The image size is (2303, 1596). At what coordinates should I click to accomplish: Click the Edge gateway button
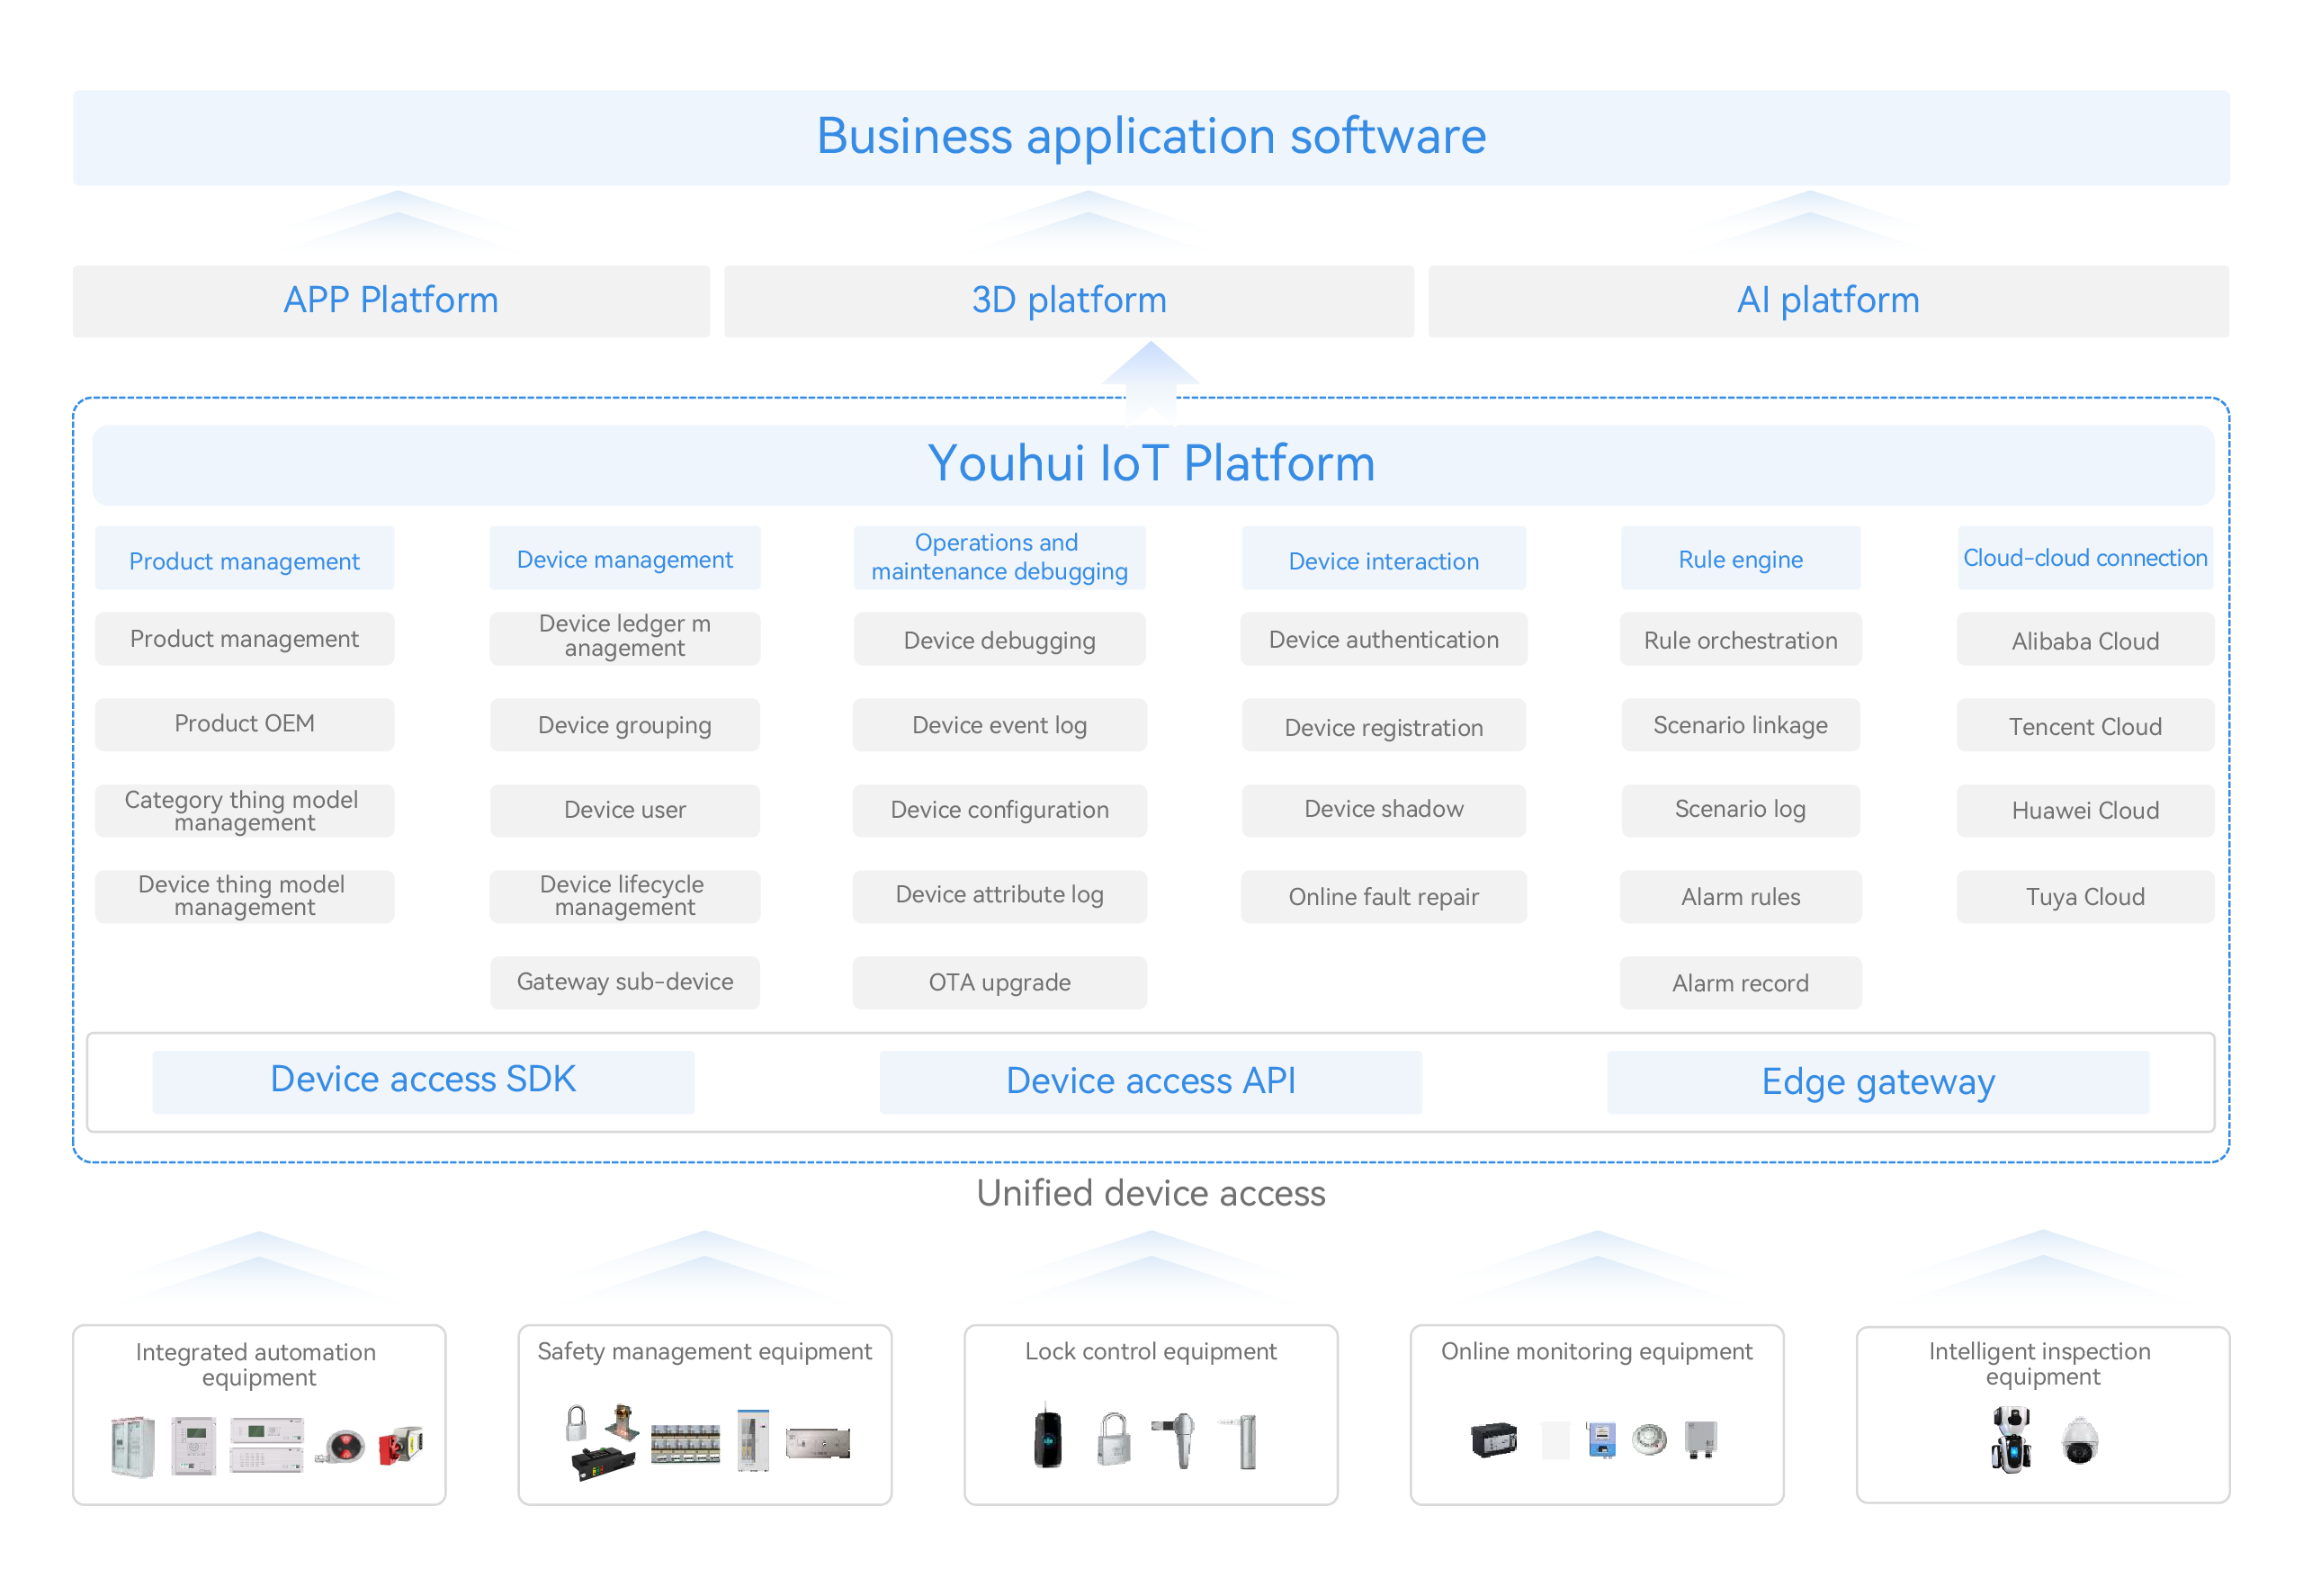tap(1877, 1082)
